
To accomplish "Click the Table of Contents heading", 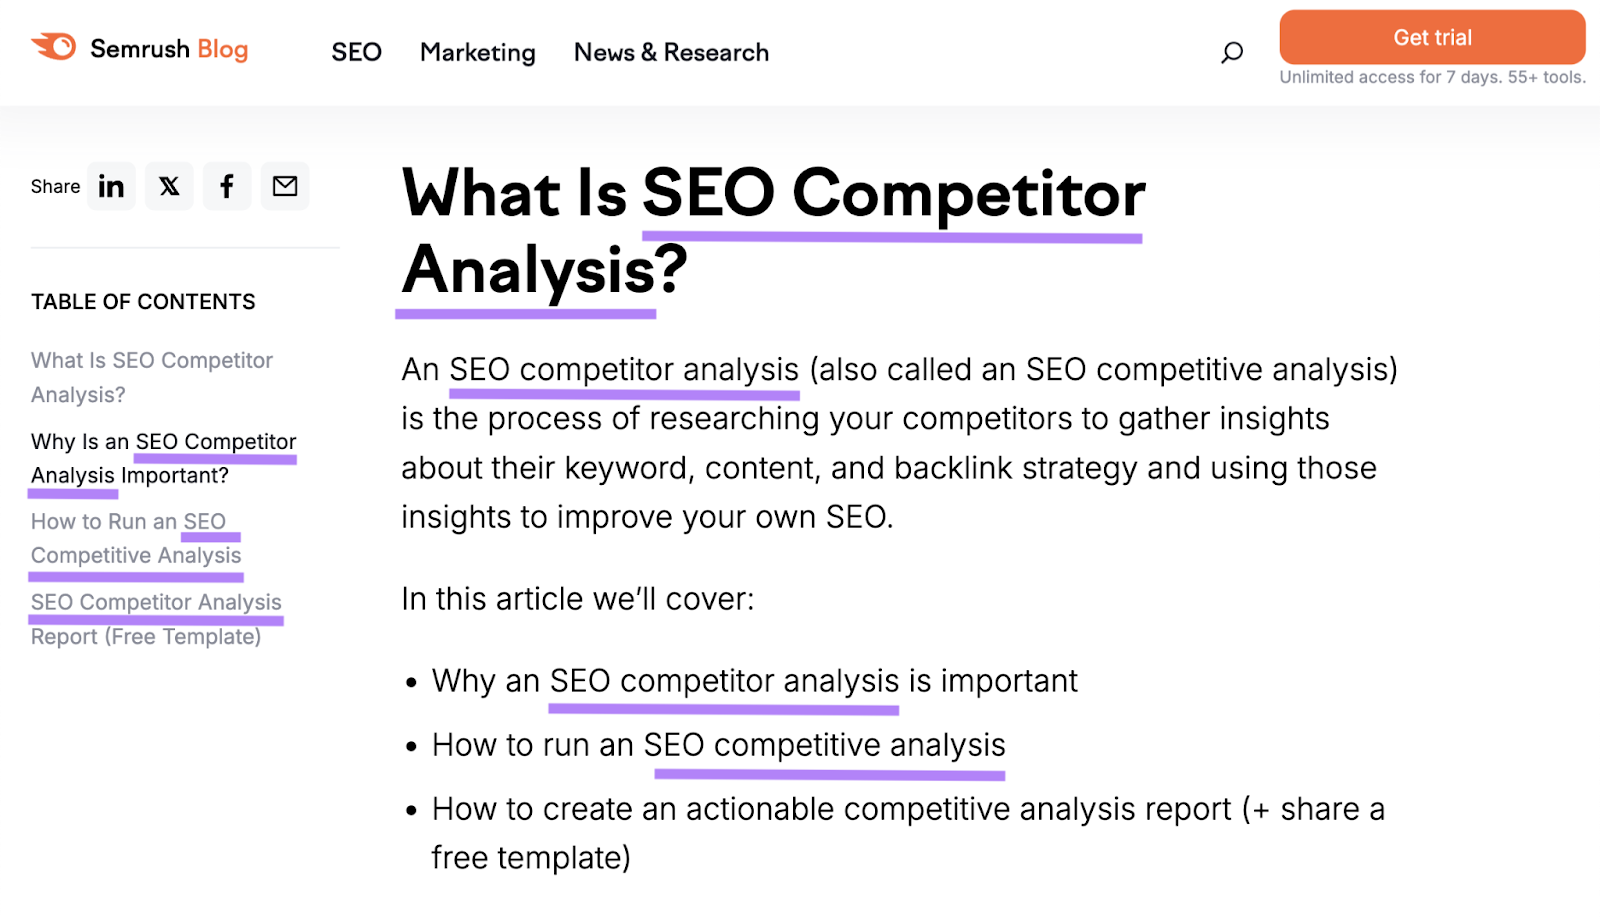I will (x=143, y=301).
